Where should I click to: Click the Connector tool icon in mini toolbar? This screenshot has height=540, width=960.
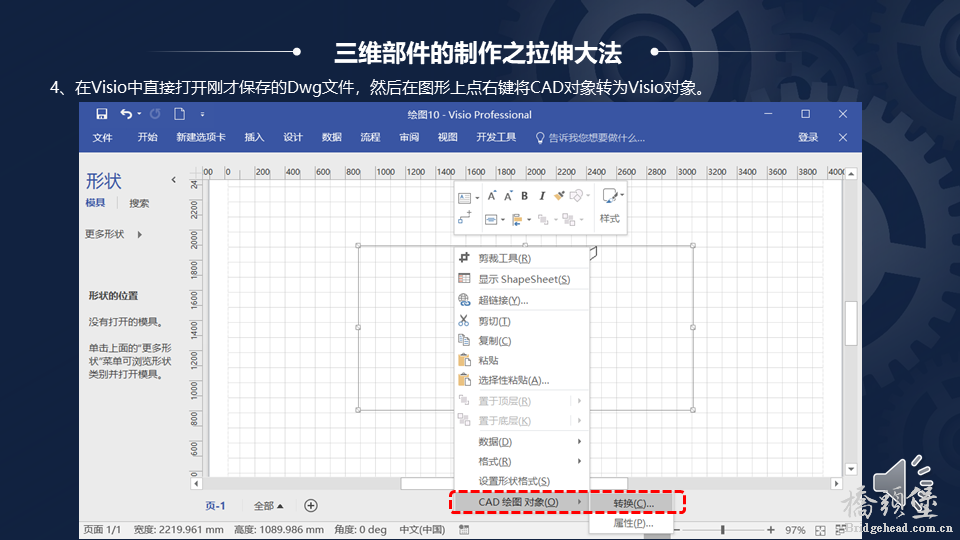click(465, 217)
